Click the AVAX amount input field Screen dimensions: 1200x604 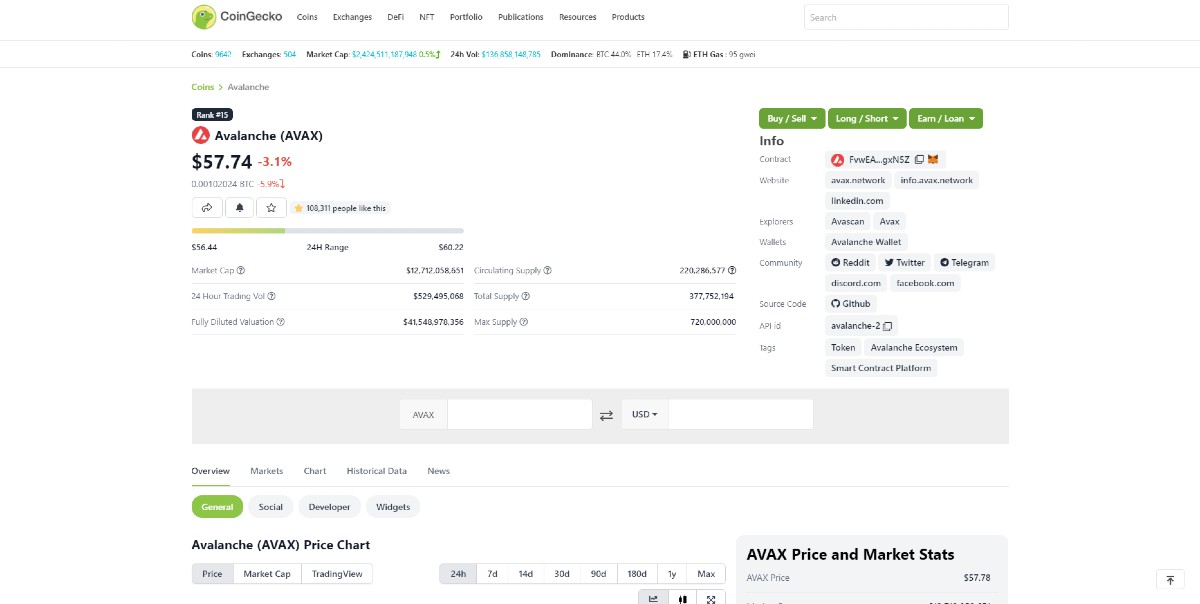(520, 415)
